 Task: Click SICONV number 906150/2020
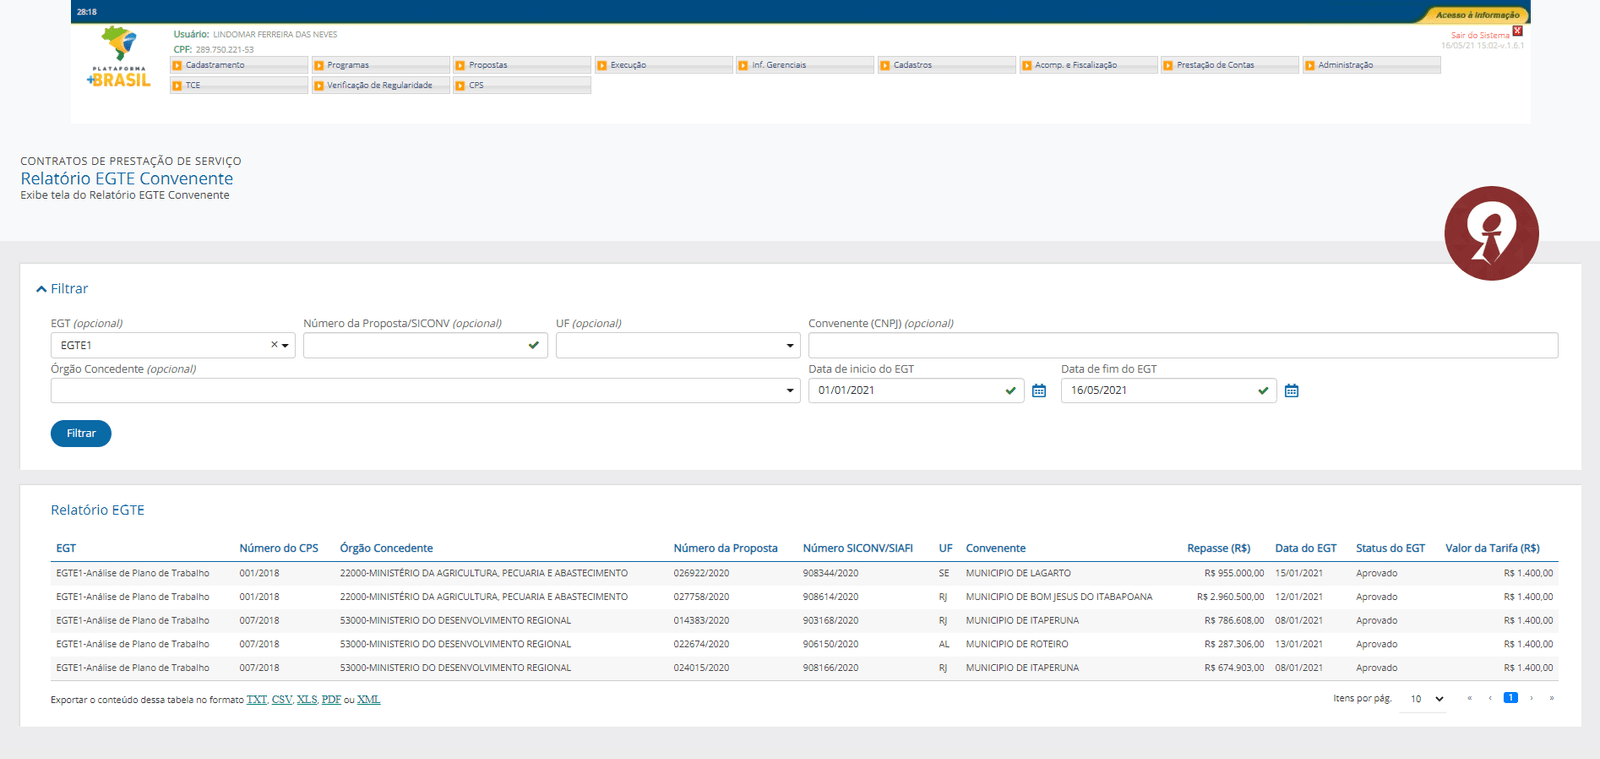pyautogui.click(x=830, y=645)
